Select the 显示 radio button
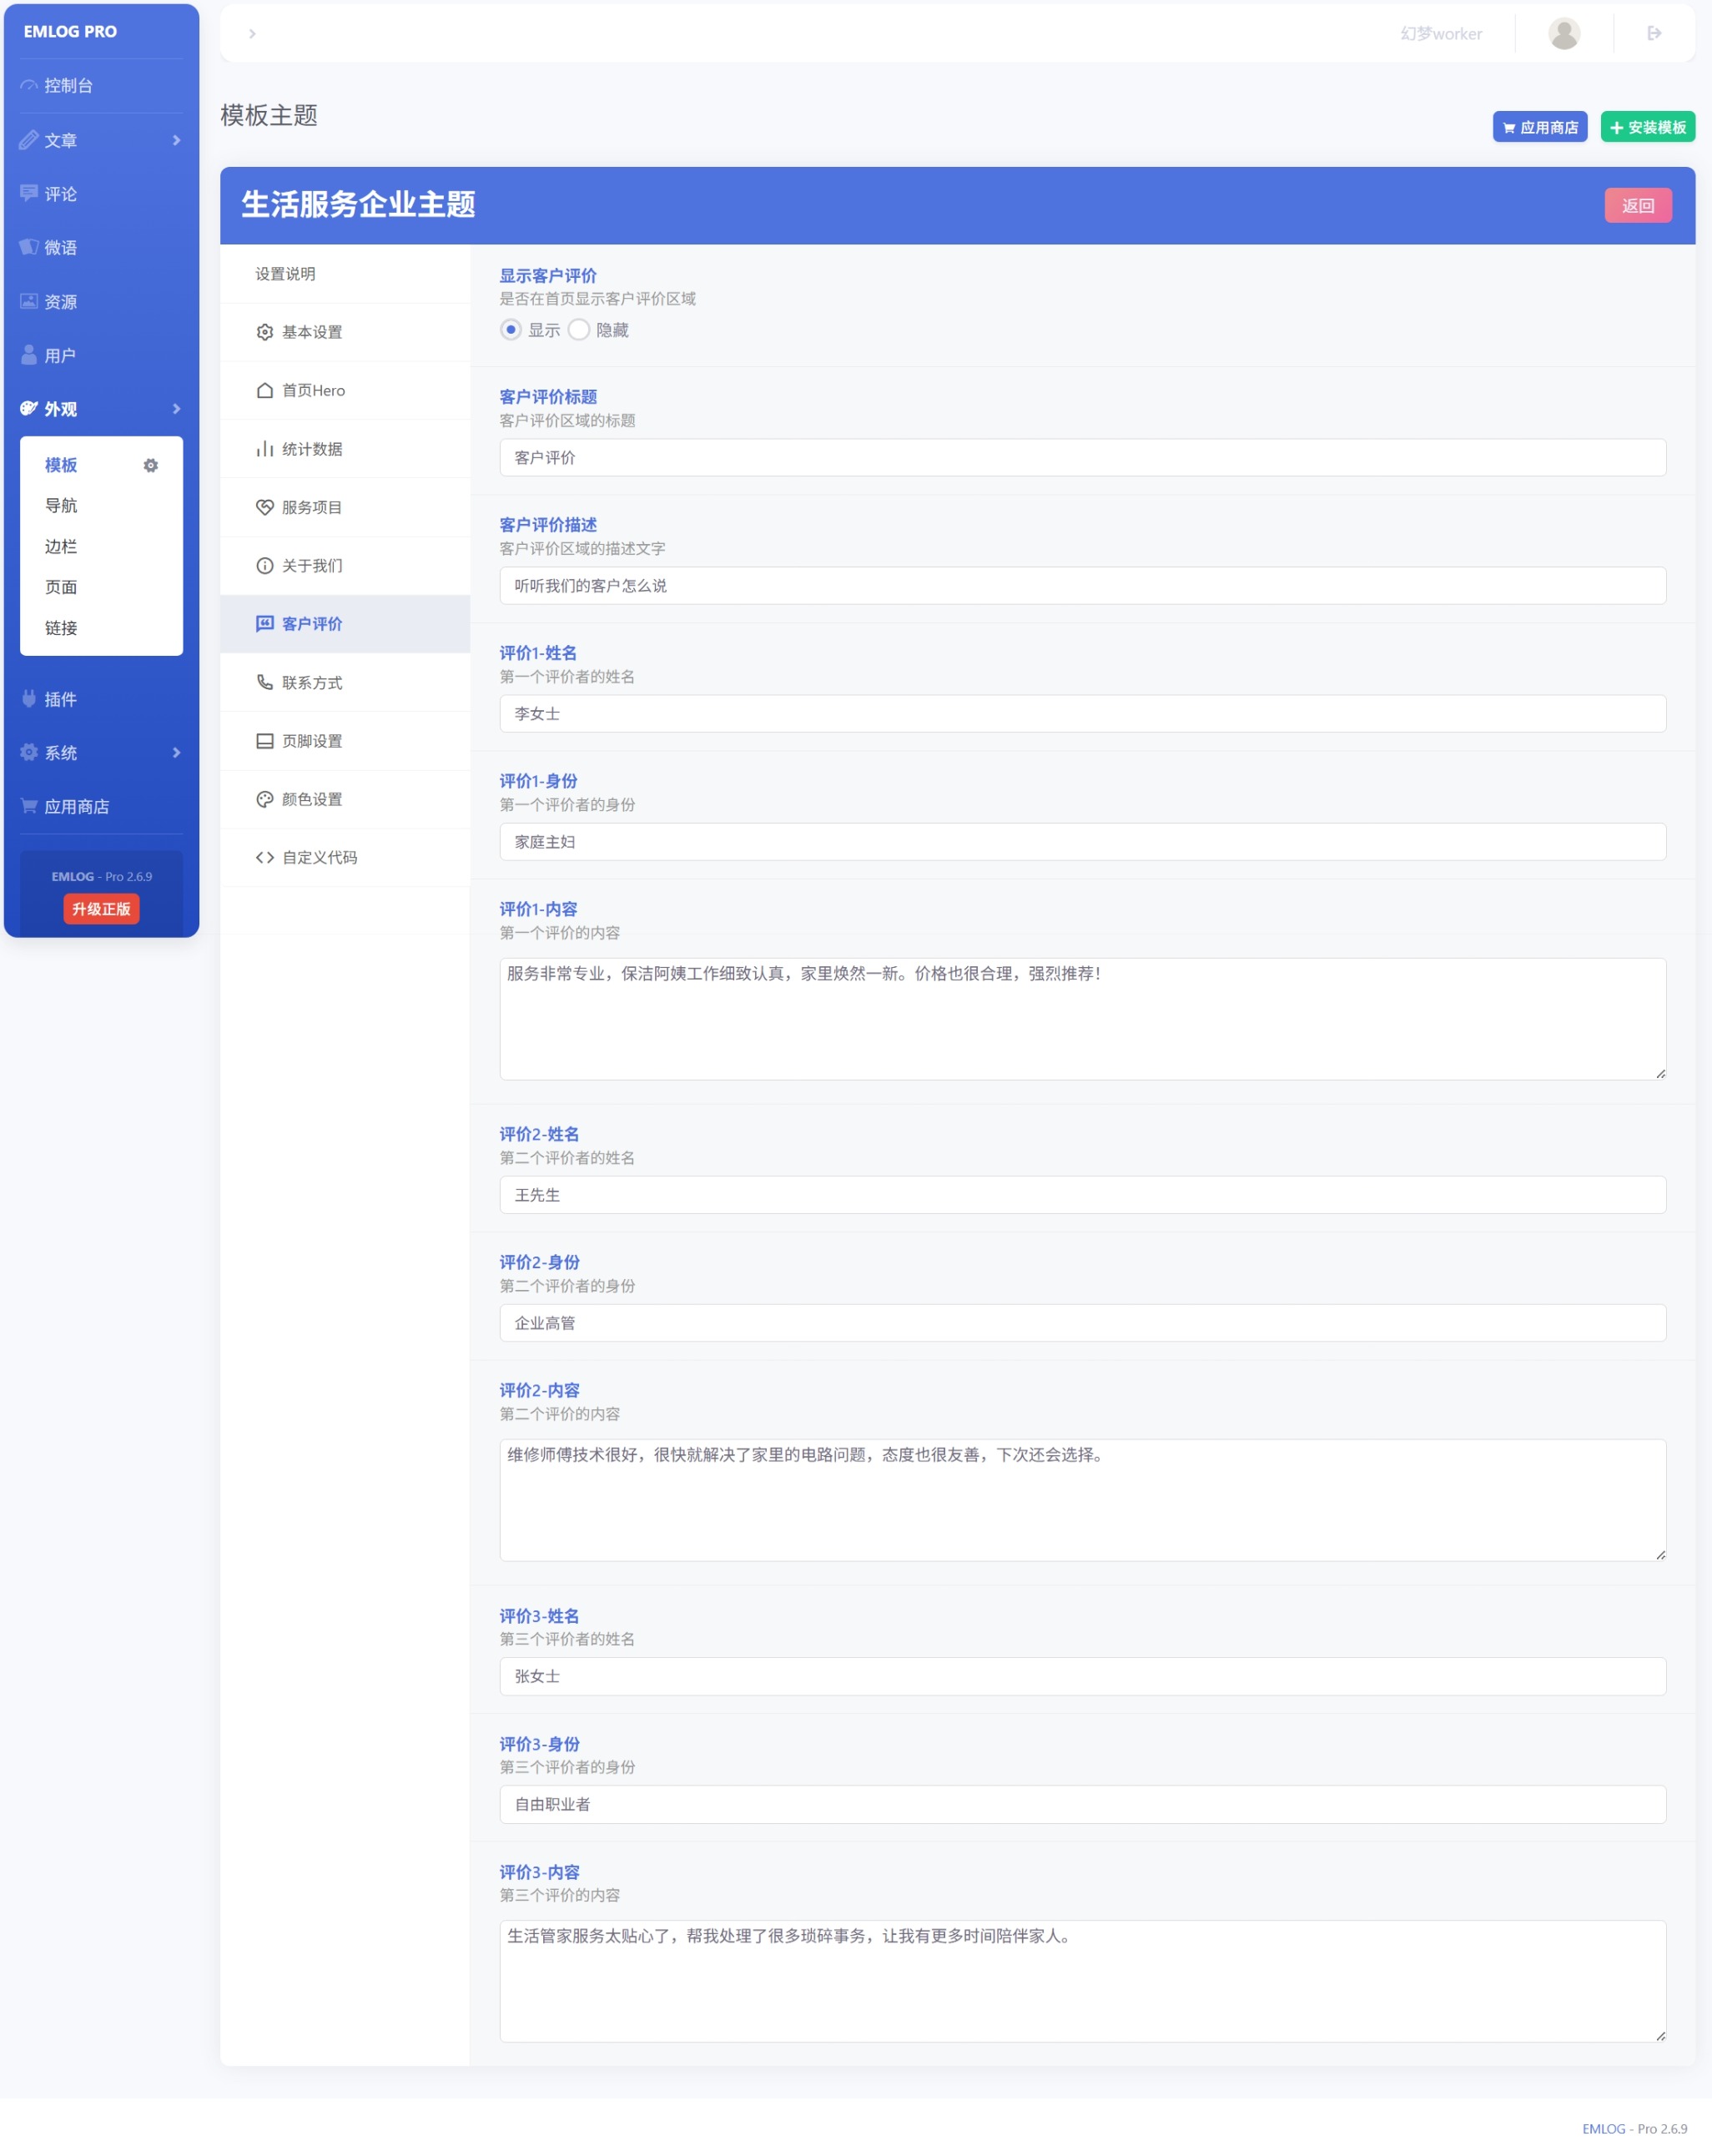The height and width of the screenshot is (2156, 1712). coord(511,330)
